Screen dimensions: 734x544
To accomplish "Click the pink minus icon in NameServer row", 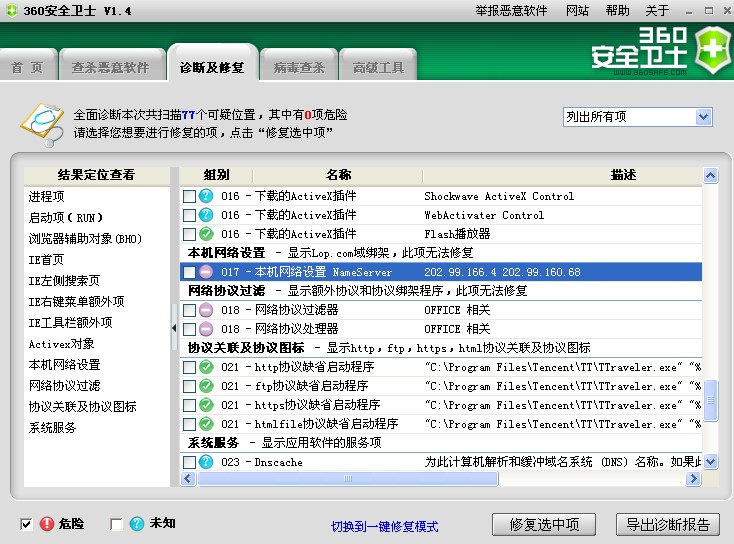I will coord(206,272).
